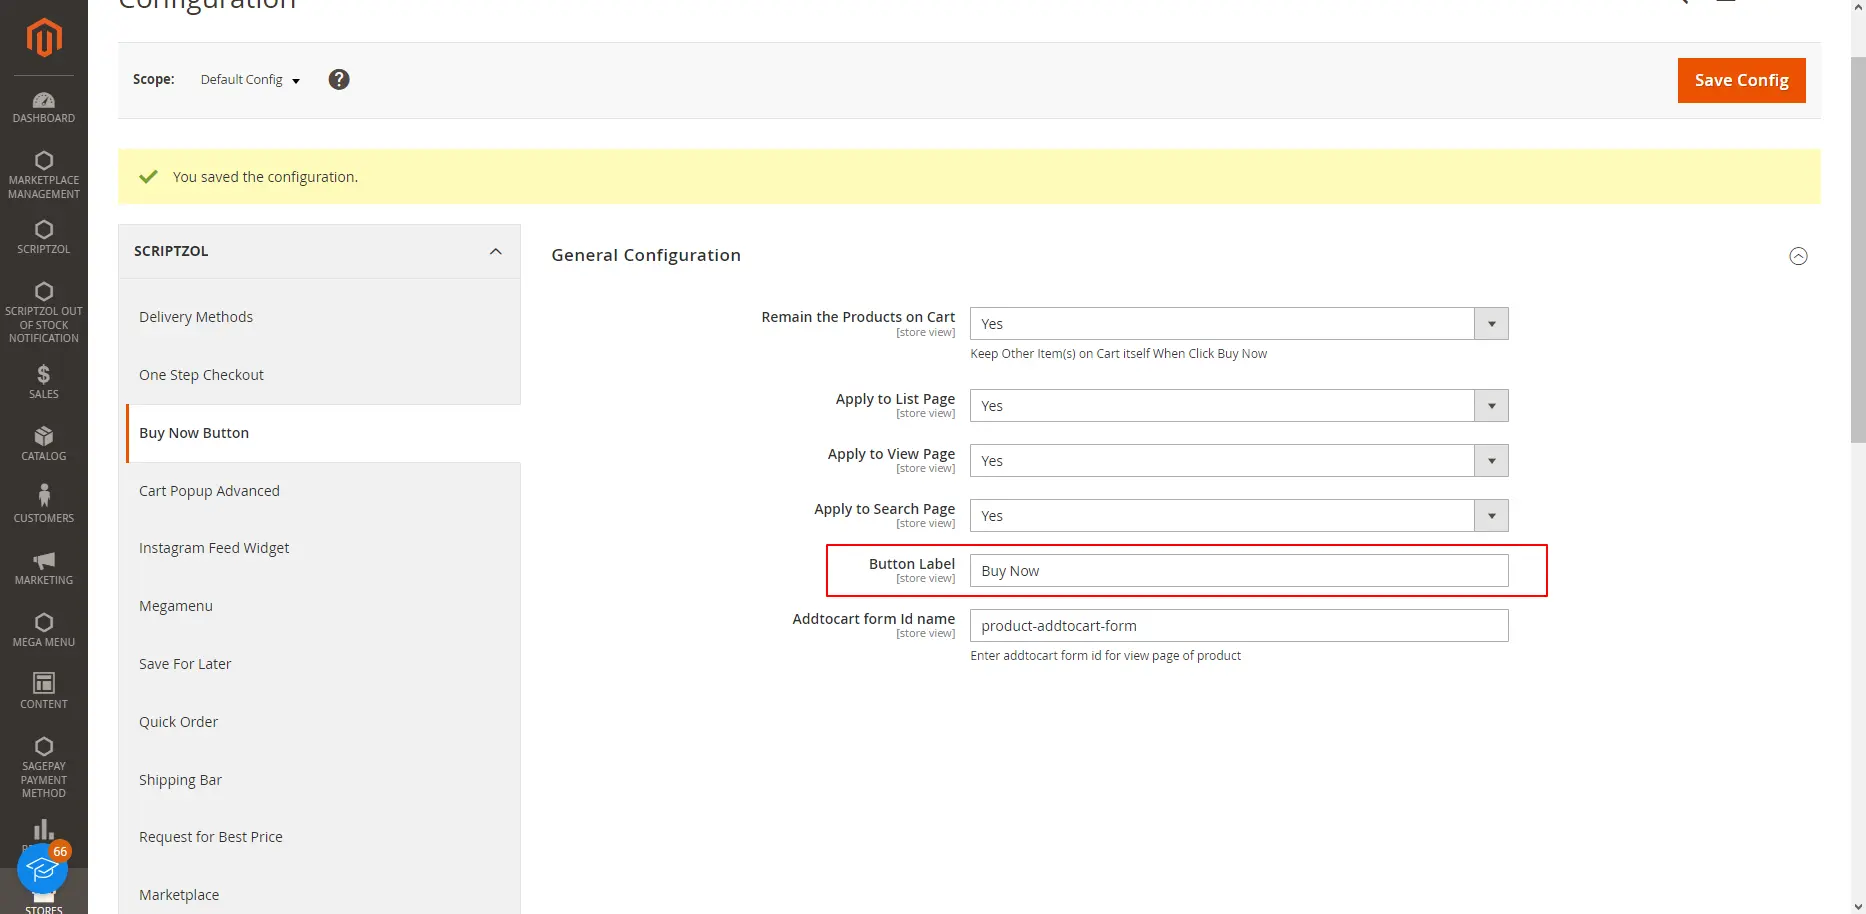Click the Magento logo icon
The width and height of the screenshot is (1866, 914).
(x=44, y=38)
